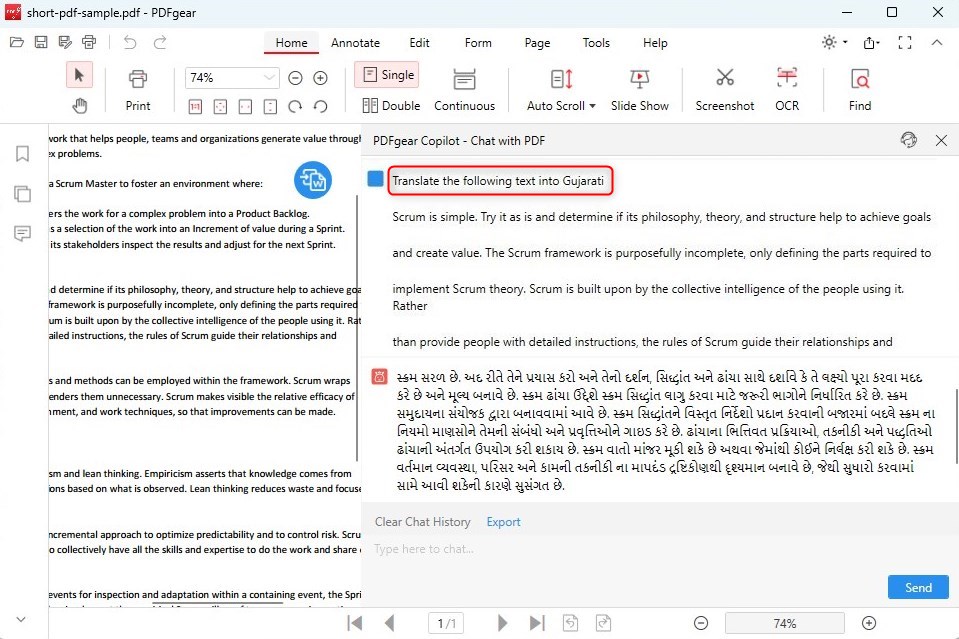This screenshot has height=639, width=959.
Task: Click the fit height icon
Action: click(x=270, y=107)
